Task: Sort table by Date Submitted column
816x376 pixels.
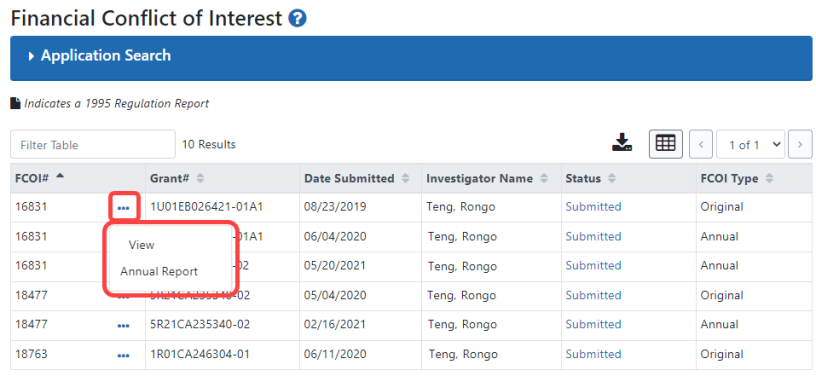Action: pos(357,178)
